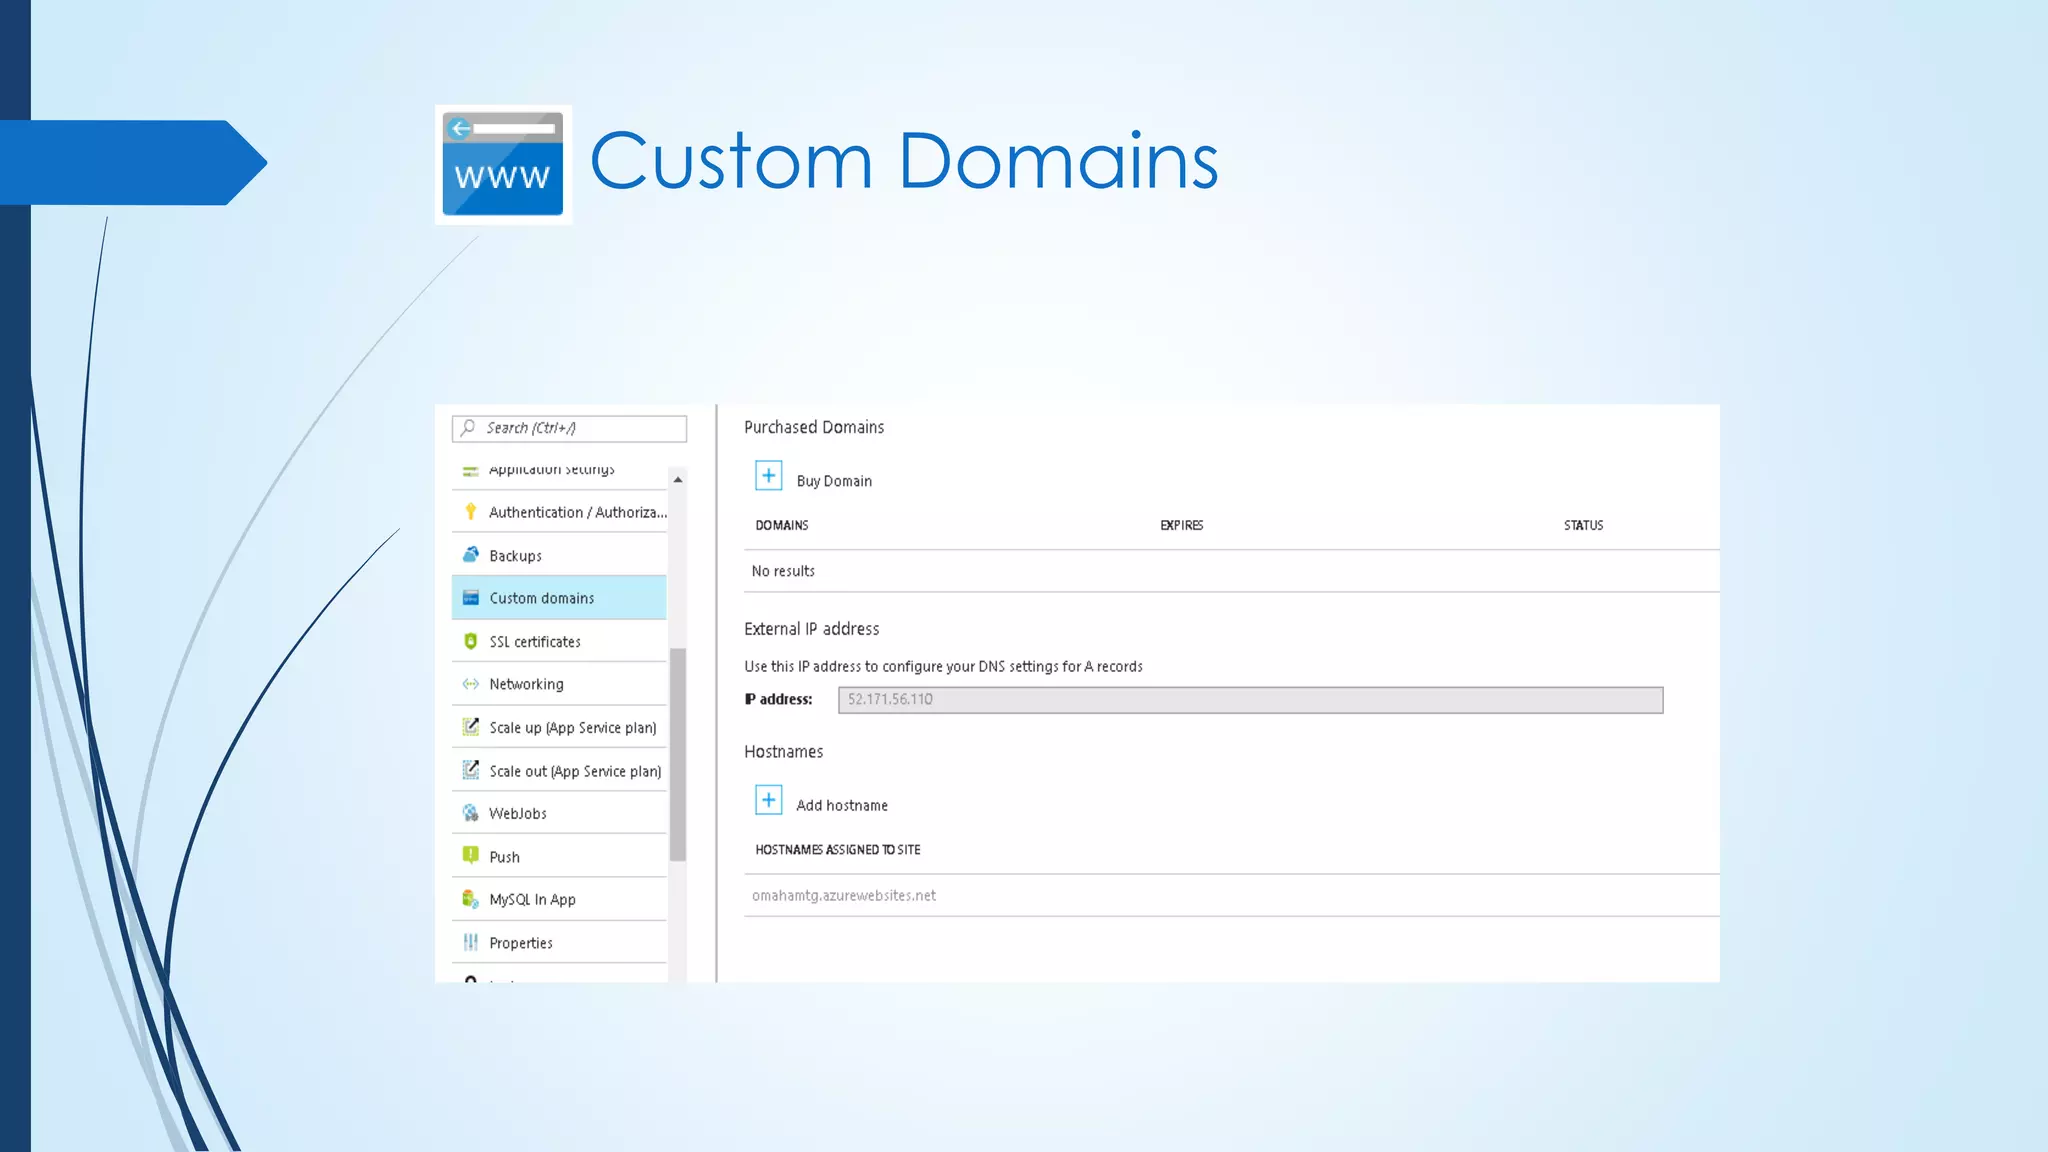Open MySQL In App entry

pos(559,899)
